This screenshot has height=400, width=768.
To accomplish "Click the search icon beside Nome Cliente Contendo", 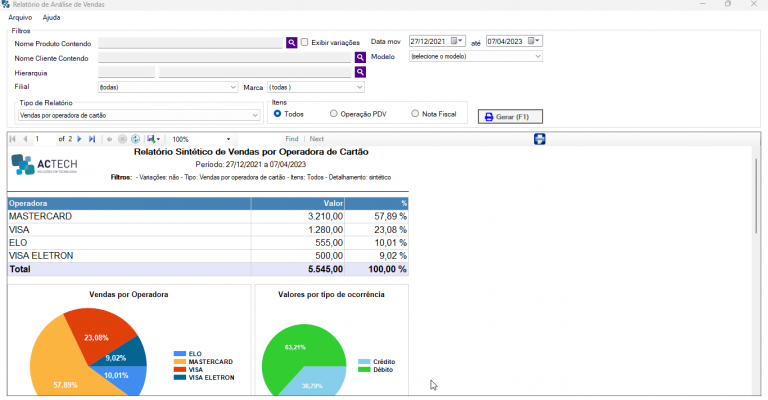I will pyautogui.click(x=360, y=57).
